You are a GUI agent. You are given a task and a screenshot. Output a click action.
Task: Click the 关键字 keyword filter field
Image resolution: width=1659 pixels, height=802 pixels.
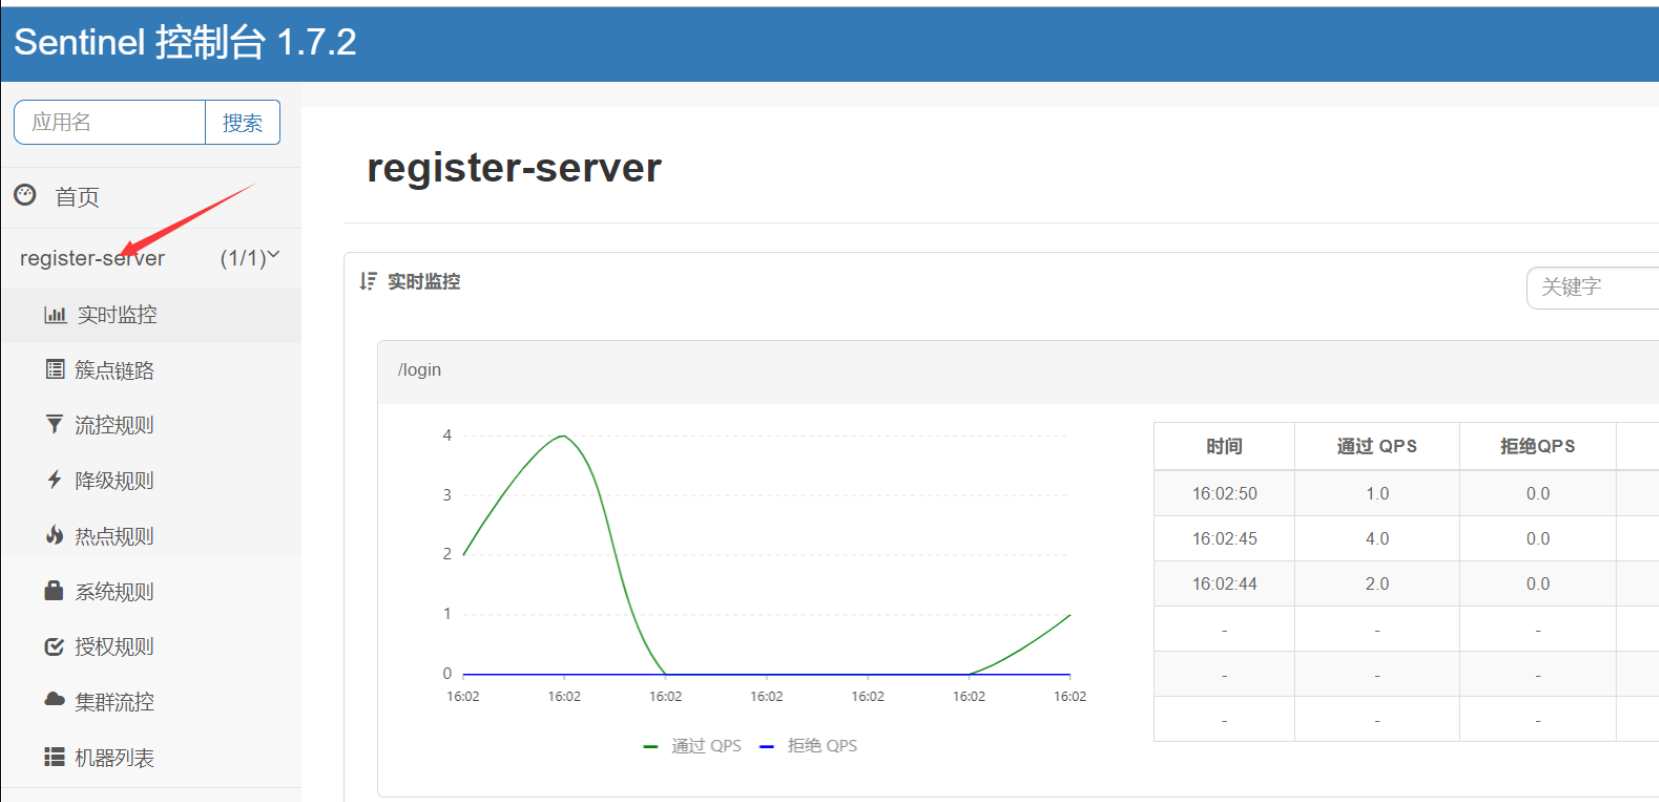tap(1593, 288)
